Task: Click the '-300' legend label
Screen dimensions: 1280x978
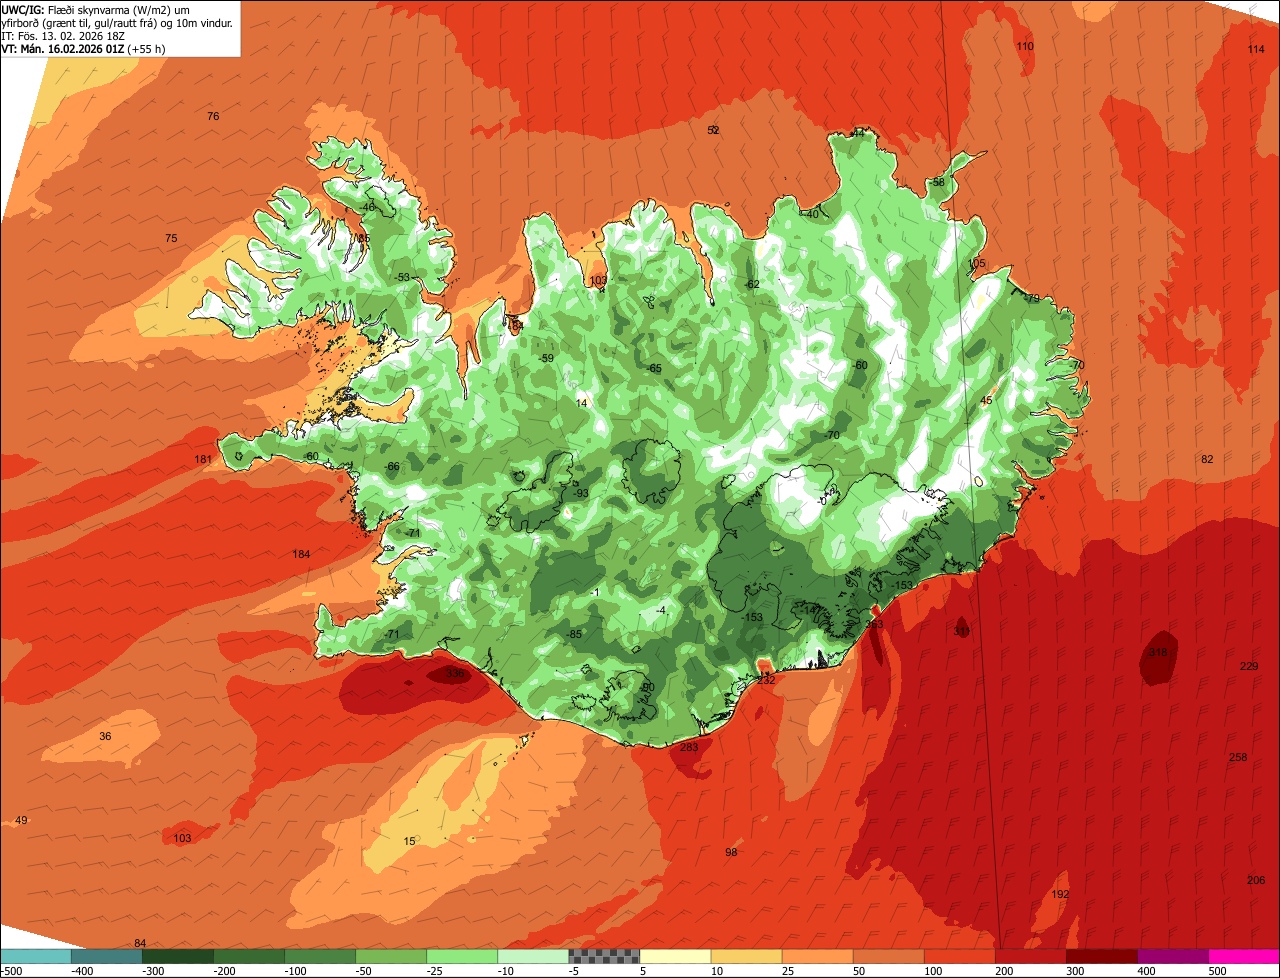Action: 152,971
